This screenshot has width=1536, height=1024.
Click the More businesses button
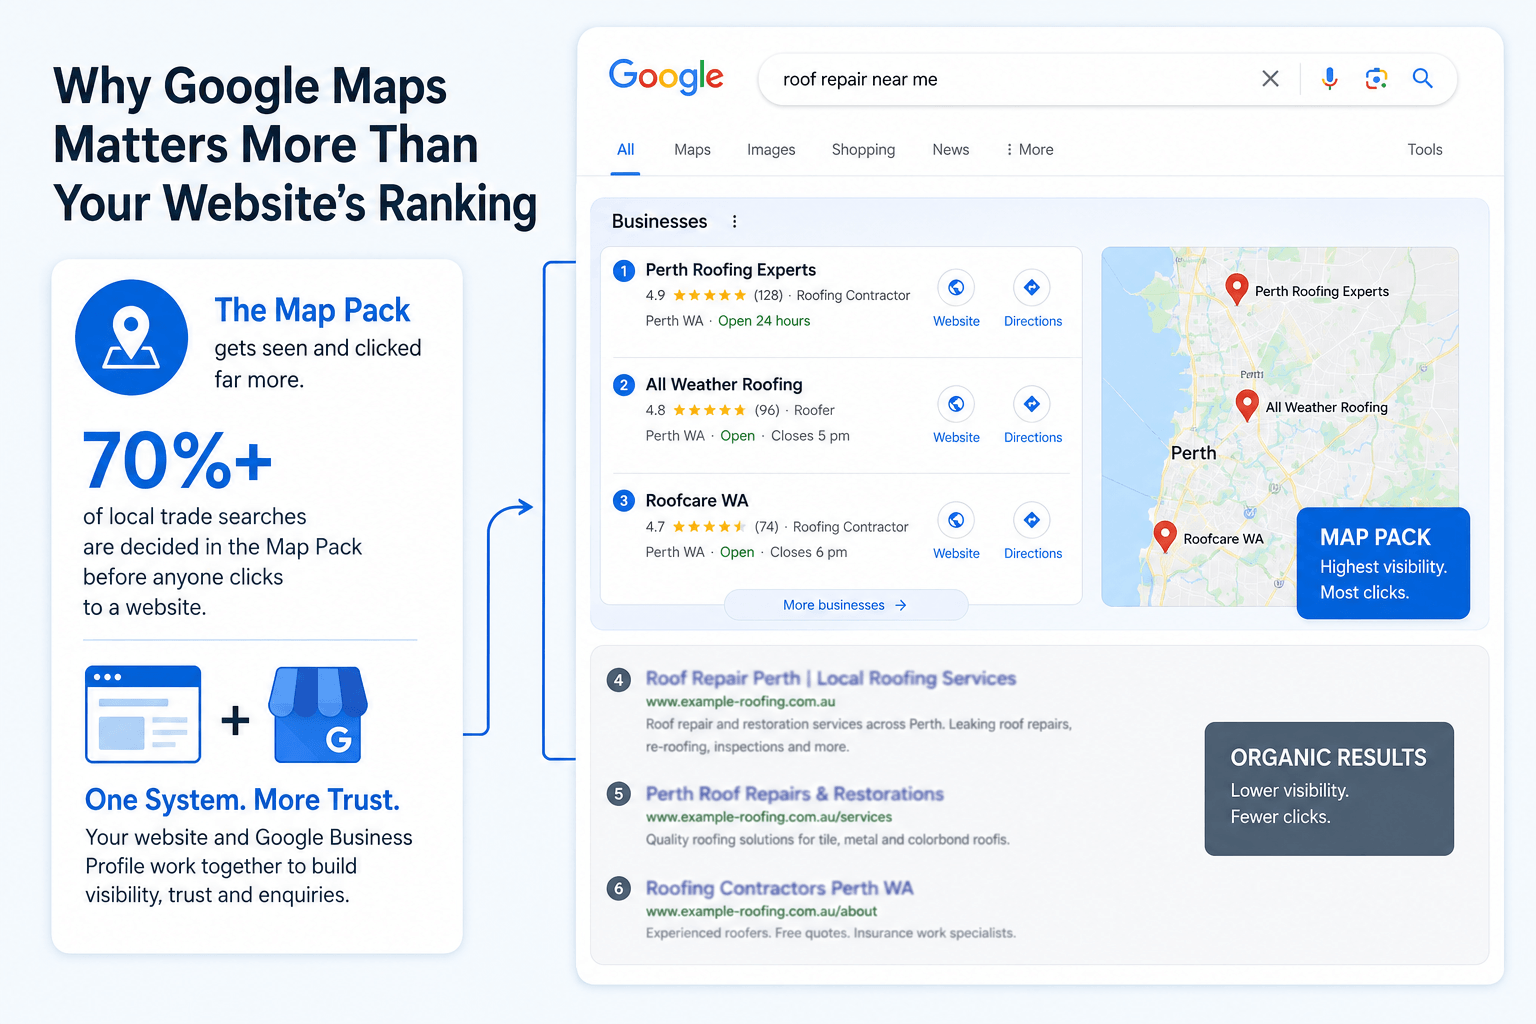click(846, 605)
